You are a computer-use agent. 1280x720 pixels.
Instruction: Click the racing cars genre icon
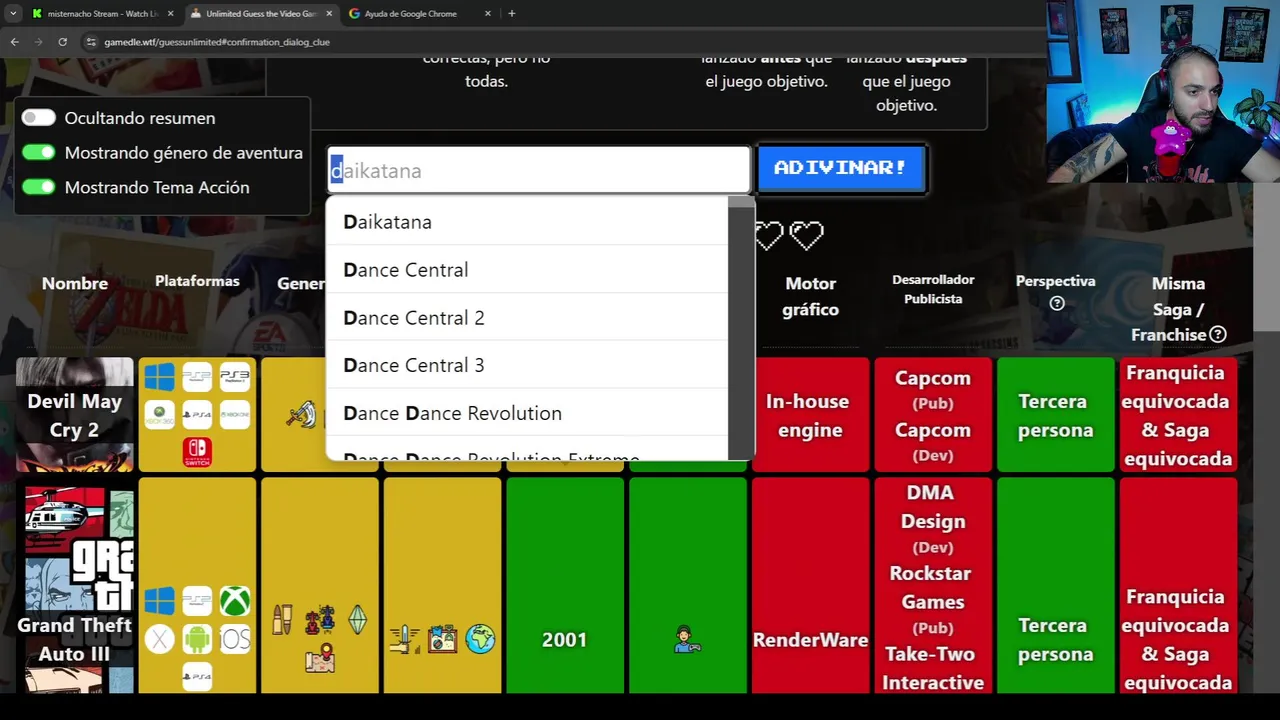tap(320, 620)
